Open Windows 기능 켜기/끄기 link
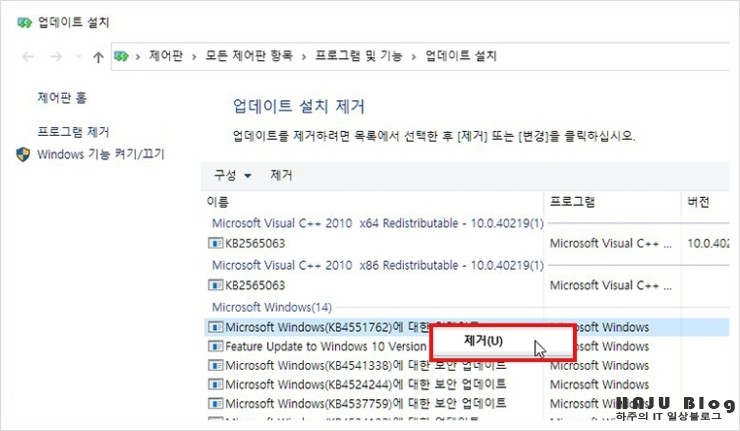This screenshot has width=740, height=431. (101, 154)
